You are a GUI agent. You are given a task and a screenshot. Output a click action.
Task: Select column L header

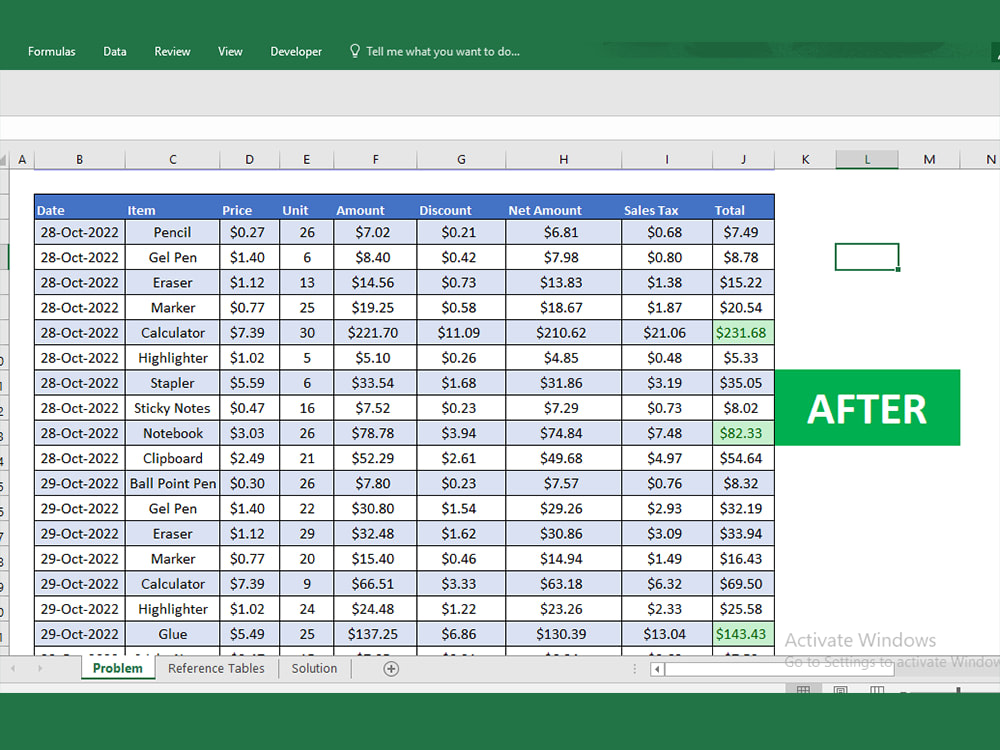pos(867,159)
